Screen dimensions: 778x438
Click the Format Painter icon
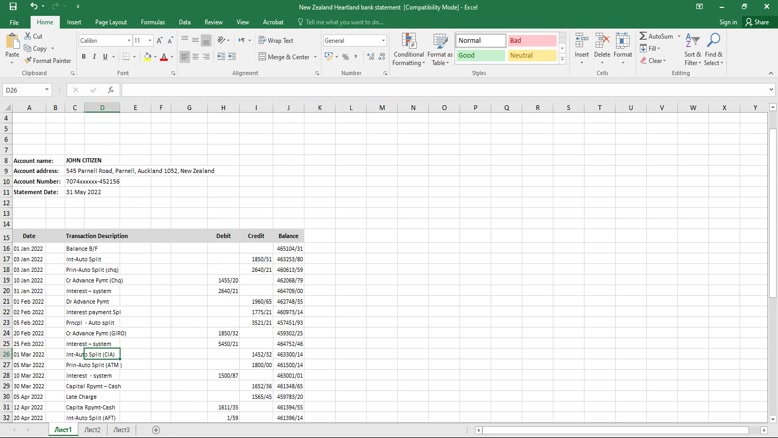(x=28, y=61)
